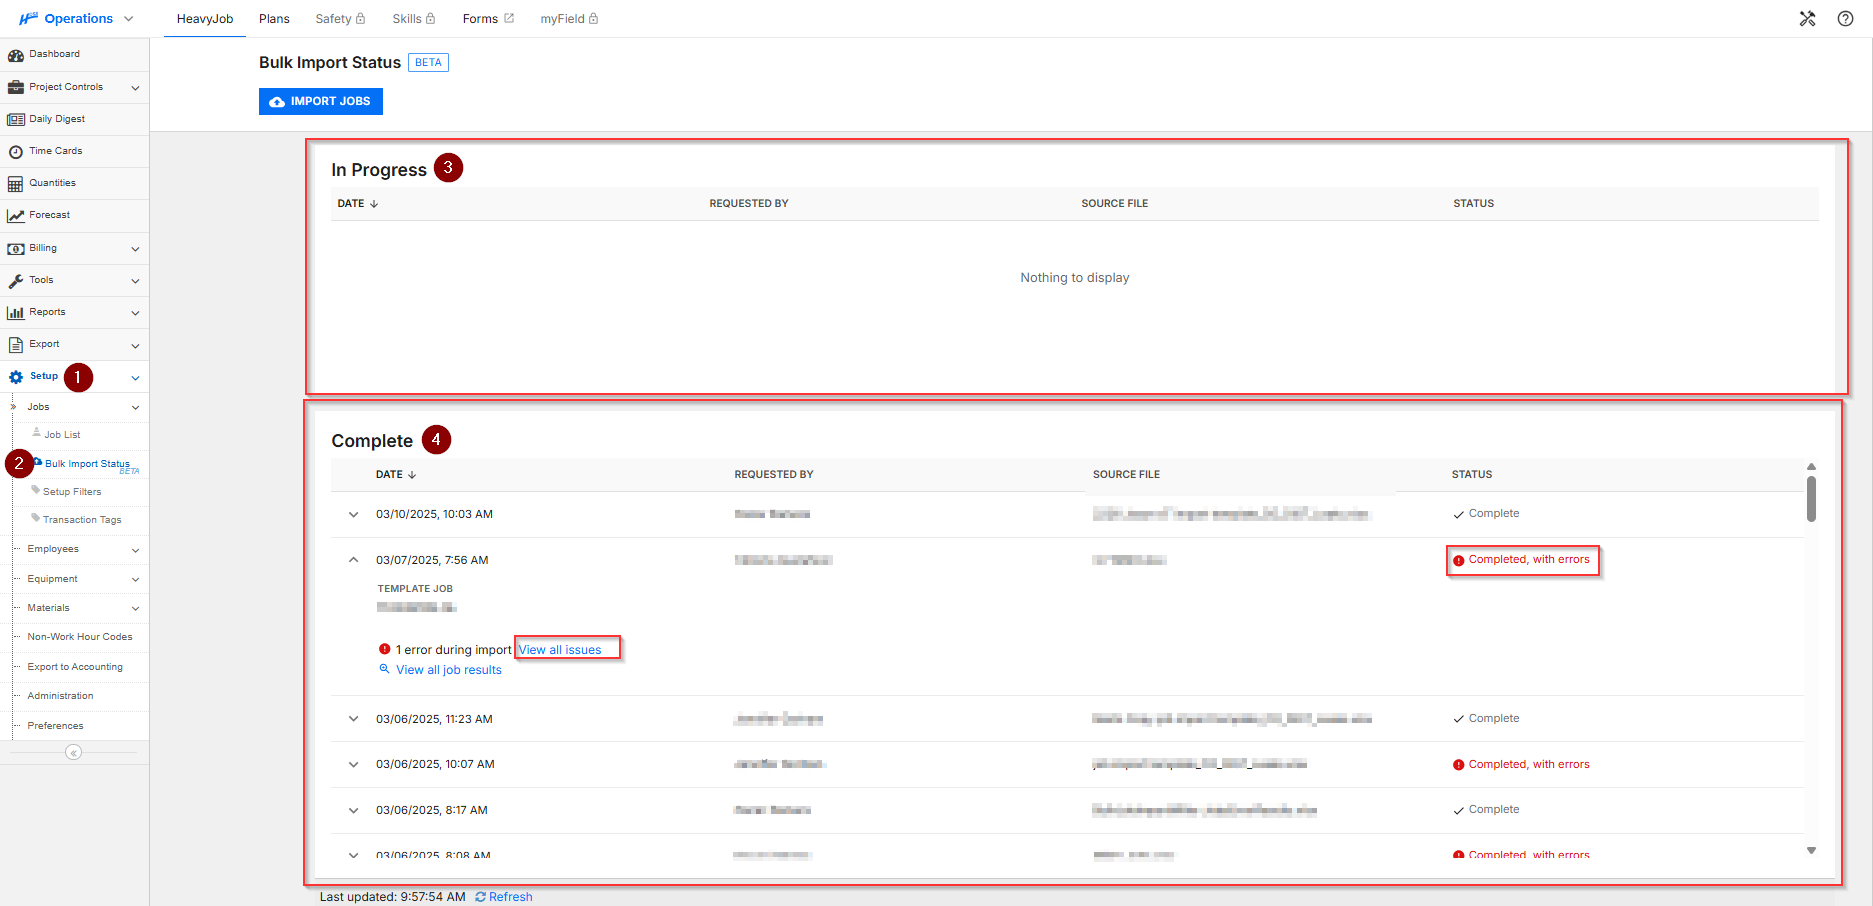Expand the 03/06/2025, 8:17 AM import row
The width and height of the screenshot is (1873, 906).
click(353, 810)
